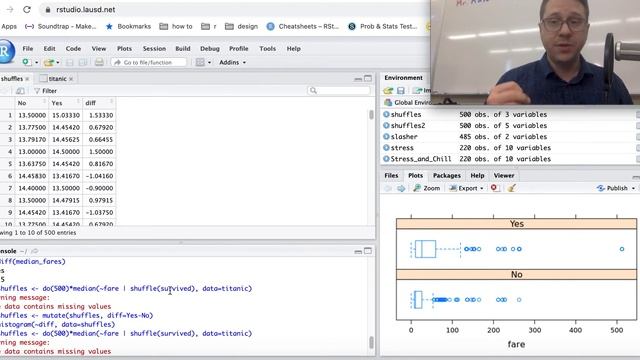Image resolution: width=640 pixels, height=360 pixels.
Task: Click the next plot arrow
Action: point(401,188)
